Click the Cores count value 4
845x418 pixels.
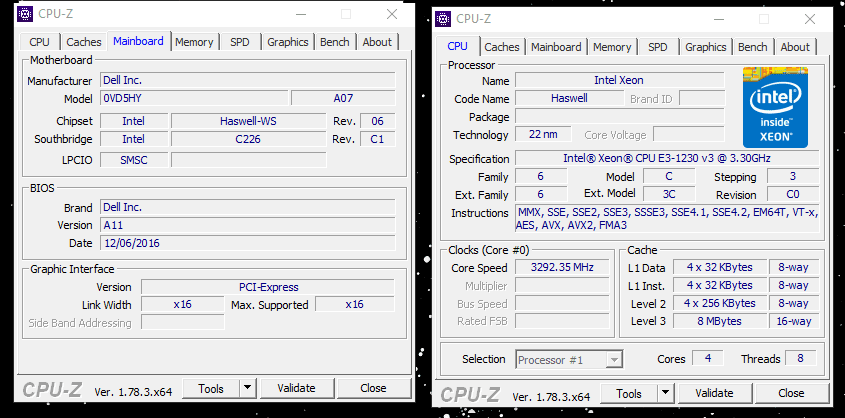pyautogui.click(x=708, y=359)
